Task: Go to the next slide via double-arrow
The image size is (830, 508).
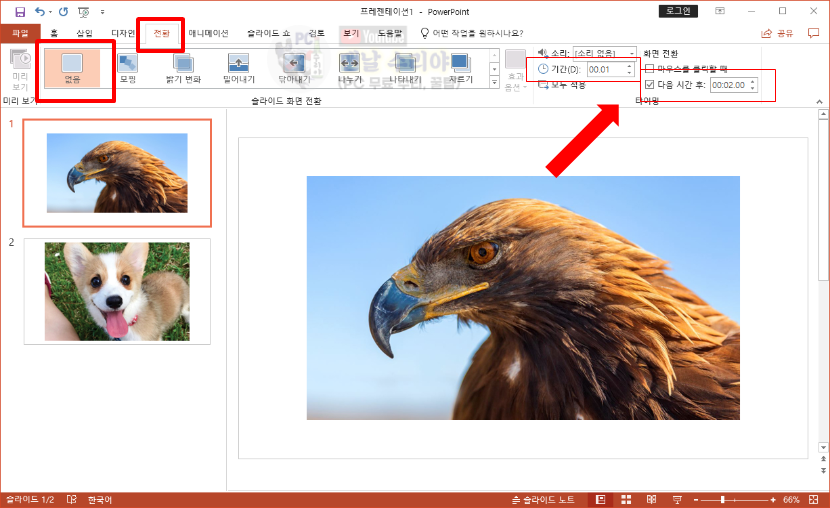Action: (823, 470)
